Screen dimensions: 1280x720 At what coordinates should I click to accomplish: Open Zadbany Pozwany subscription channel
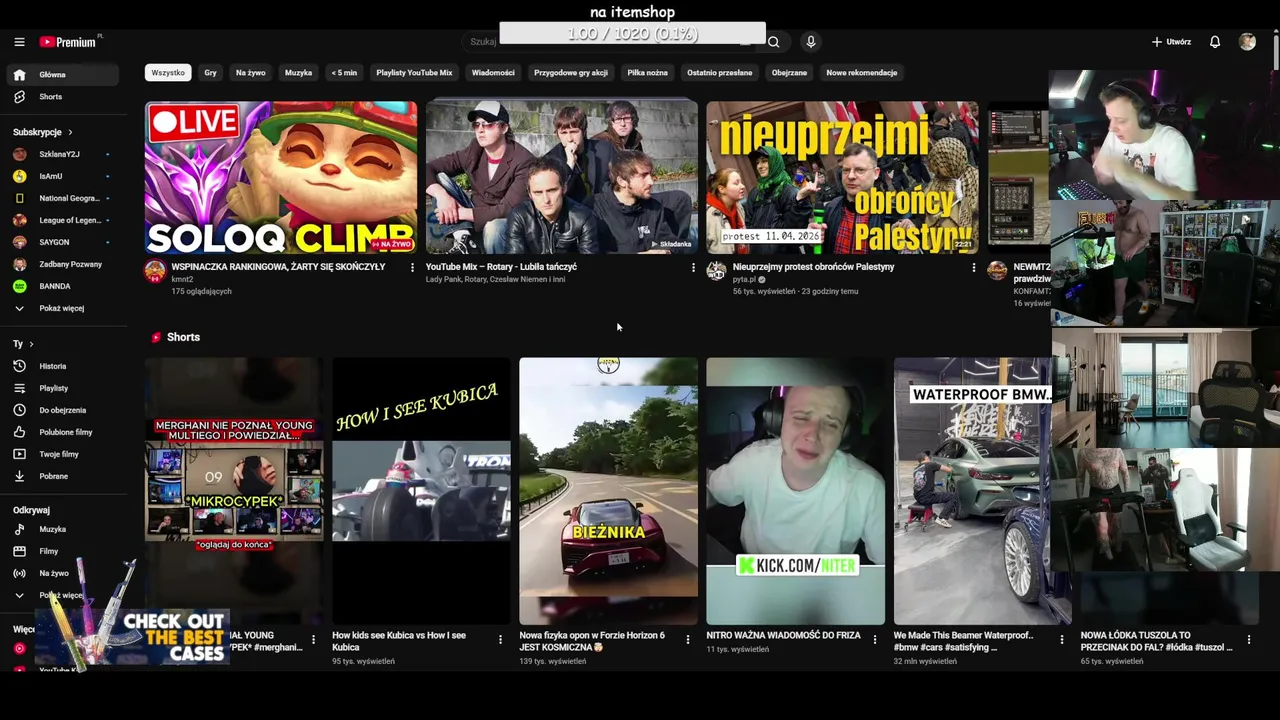tap(63, 264)
